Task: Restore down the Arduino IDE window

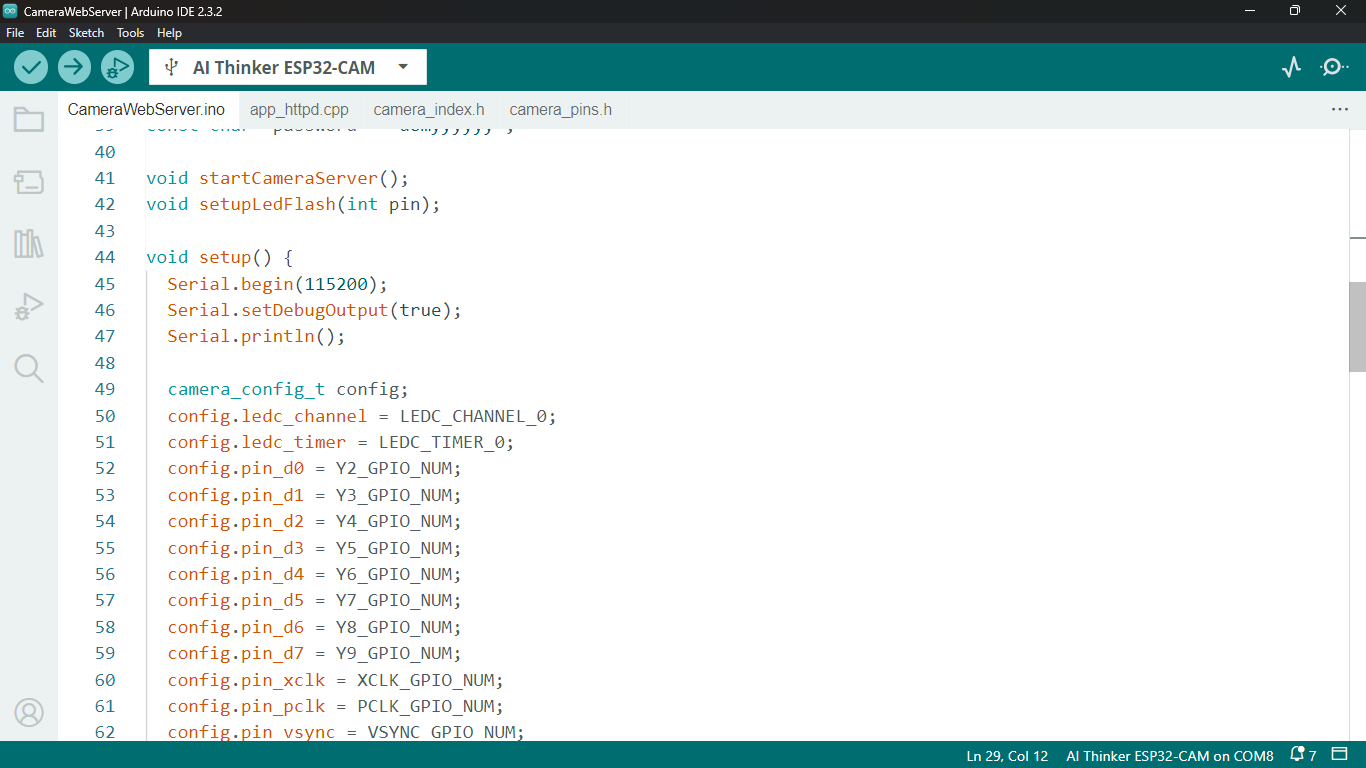Action: [x=1295, y=11]
